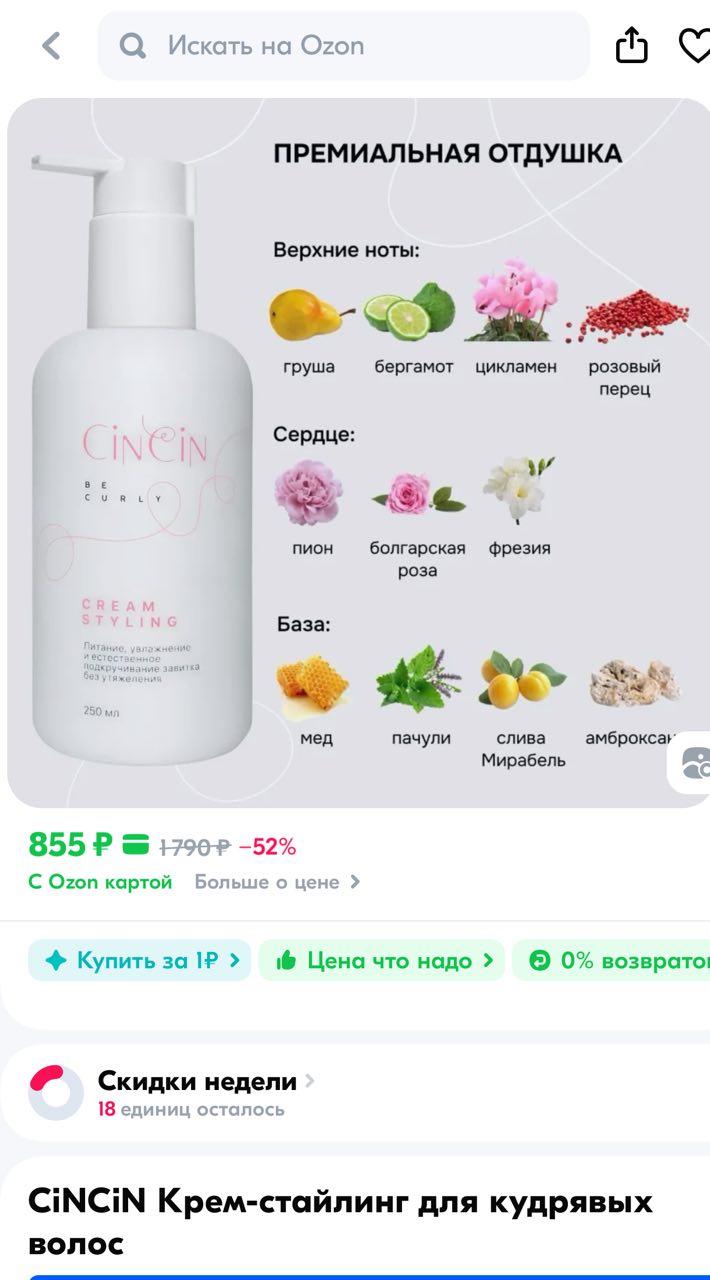Open Скидки недели chevron
Image resolution: width=710 pixels, height=1280 pixels.
pos(310,1080)
